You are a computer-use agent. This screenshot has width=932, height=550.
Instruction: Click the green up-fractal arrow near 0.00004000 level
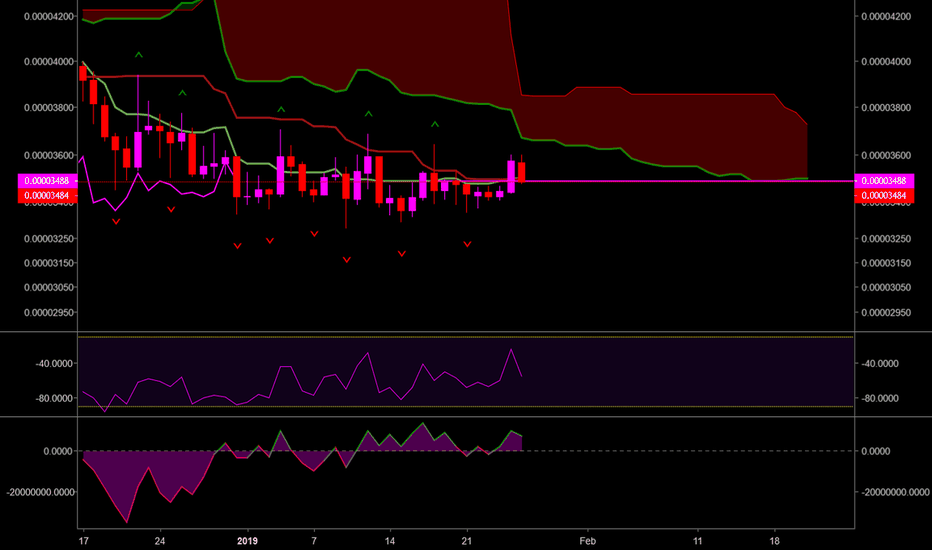[x=138, y=55]
